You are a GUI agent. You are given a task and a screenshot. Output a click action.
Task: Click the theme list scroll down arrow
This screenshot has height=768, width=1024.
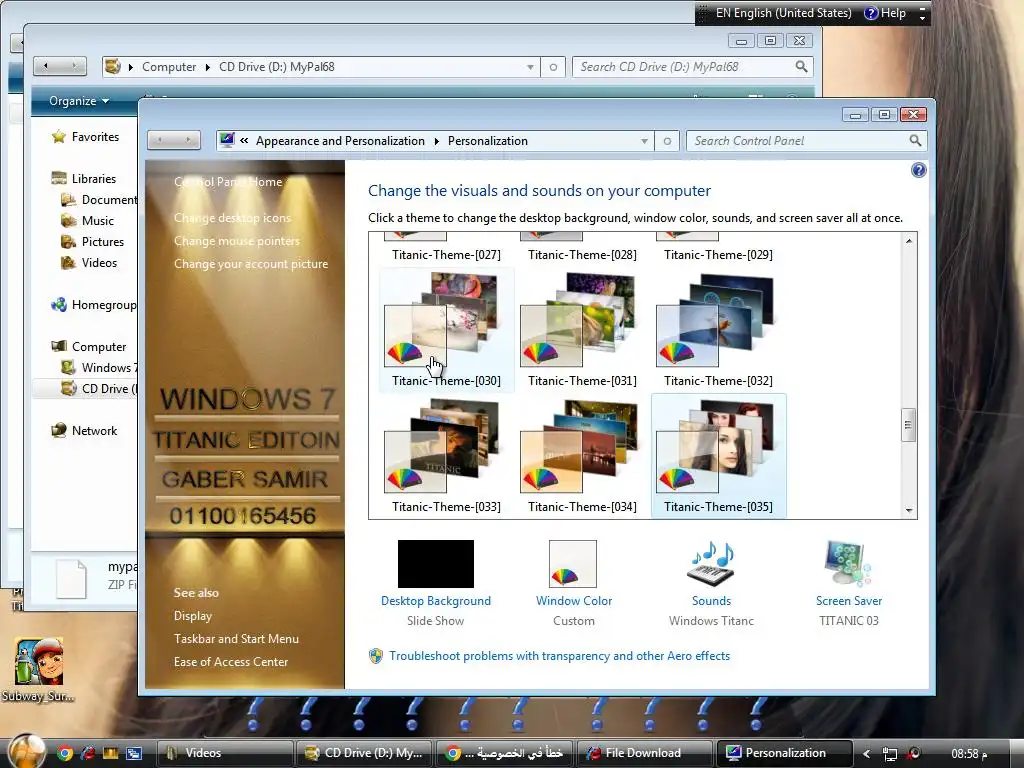908,511
